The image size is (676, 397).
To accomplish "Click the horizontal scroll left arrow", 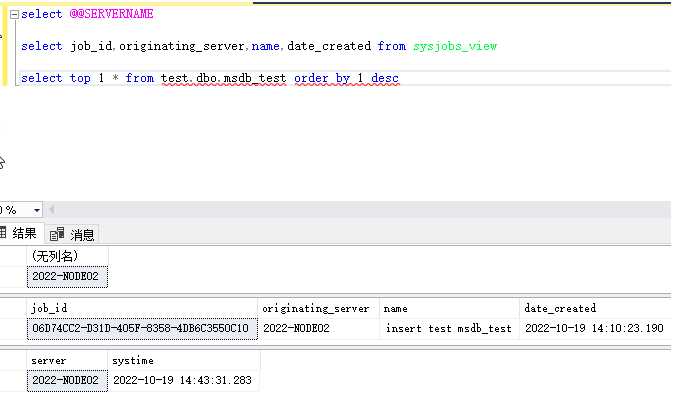I will coord(52,210).
